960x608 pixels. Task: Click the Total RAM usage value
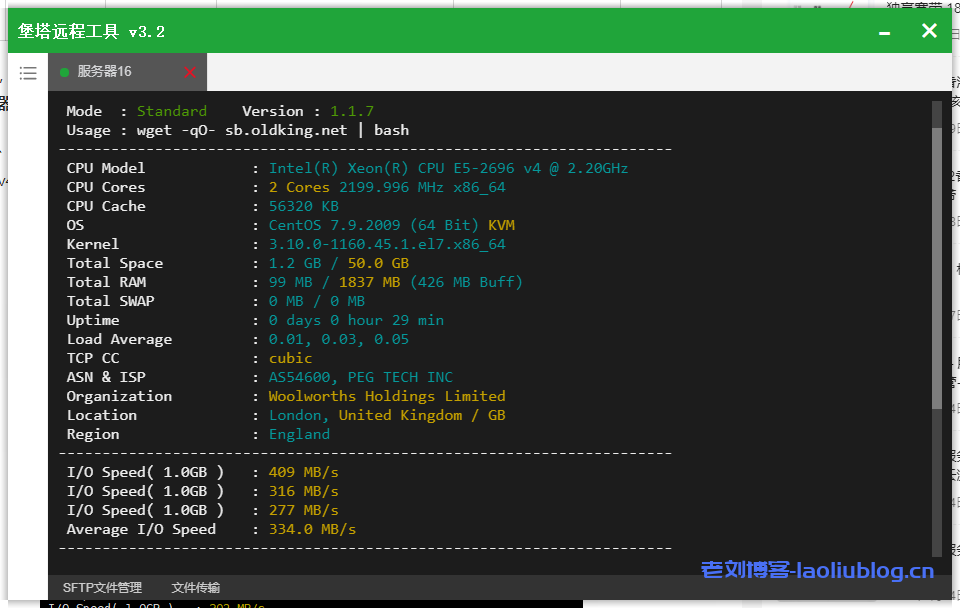pos(395,282)
